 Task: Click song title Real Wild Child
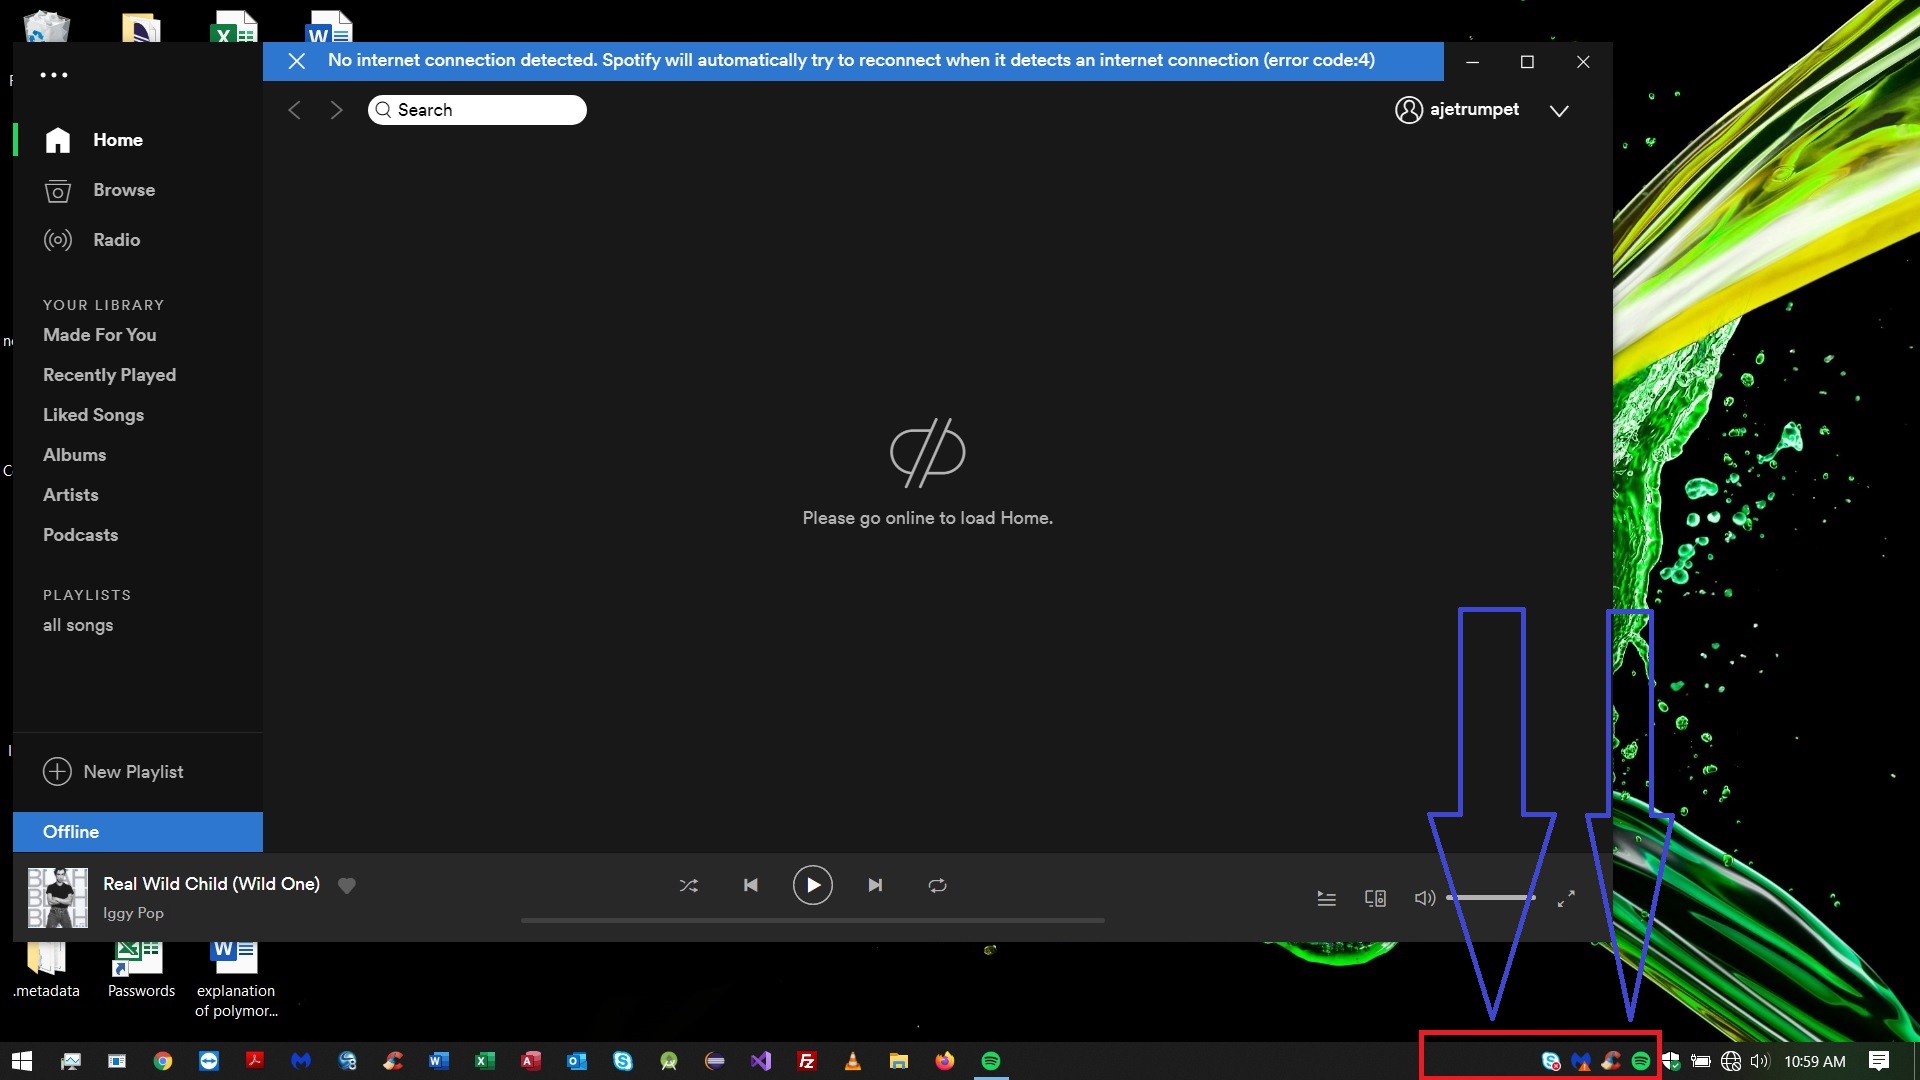pos(211,884)
